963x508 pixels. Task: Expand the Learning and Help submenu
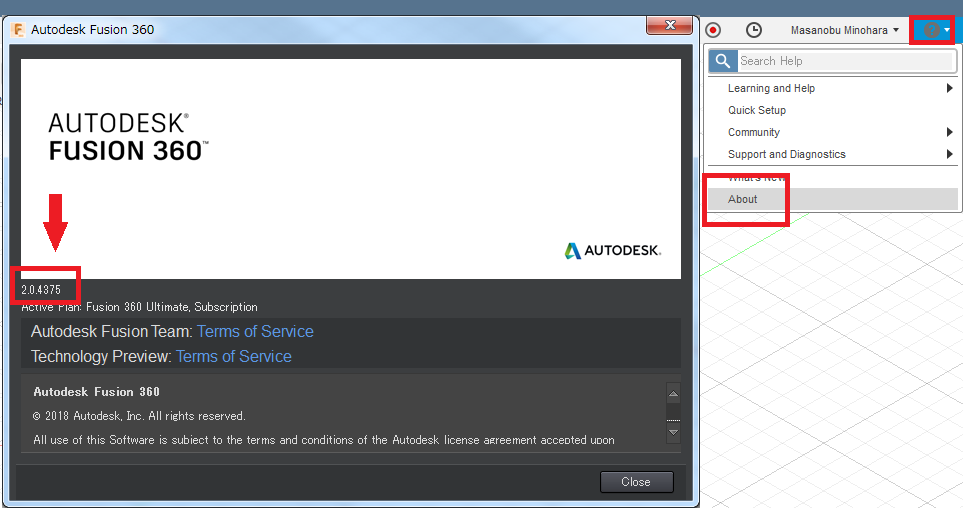pos(833,88)
